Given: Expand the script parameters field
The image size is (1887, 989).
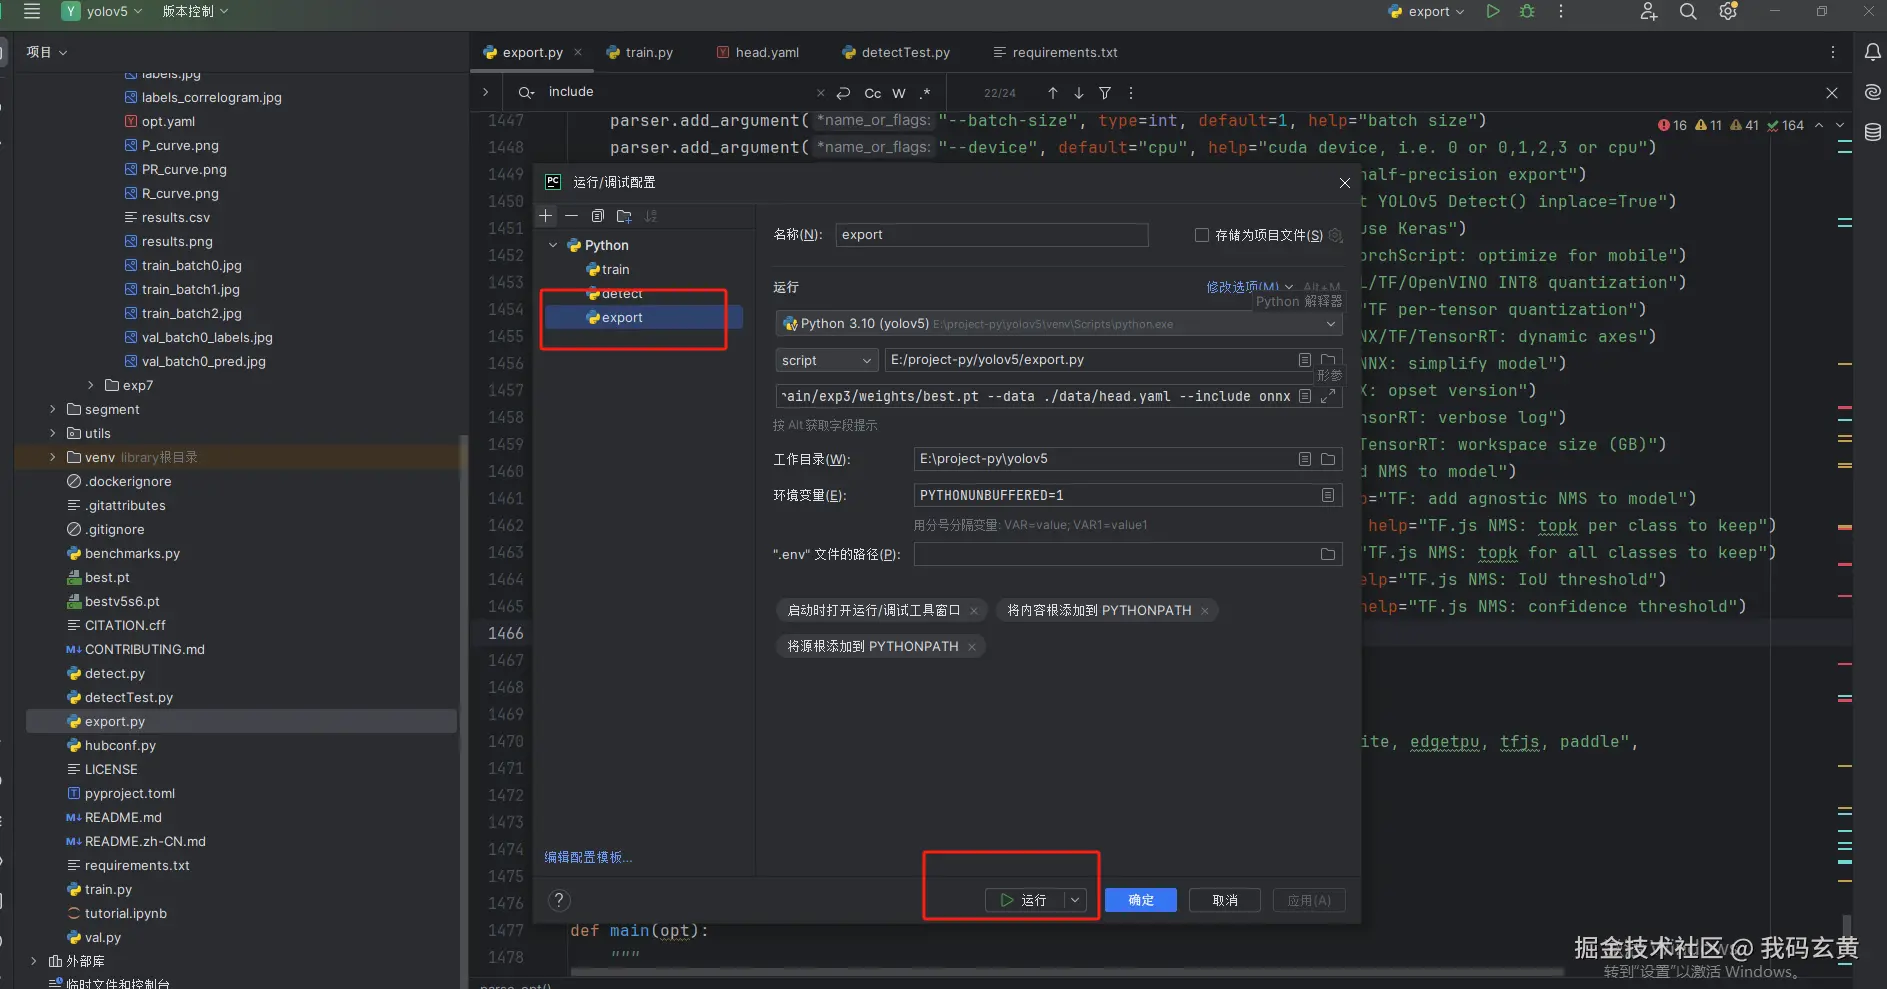Looking at the screenshot, I should pyautogui.click(x=1328, y=397).
